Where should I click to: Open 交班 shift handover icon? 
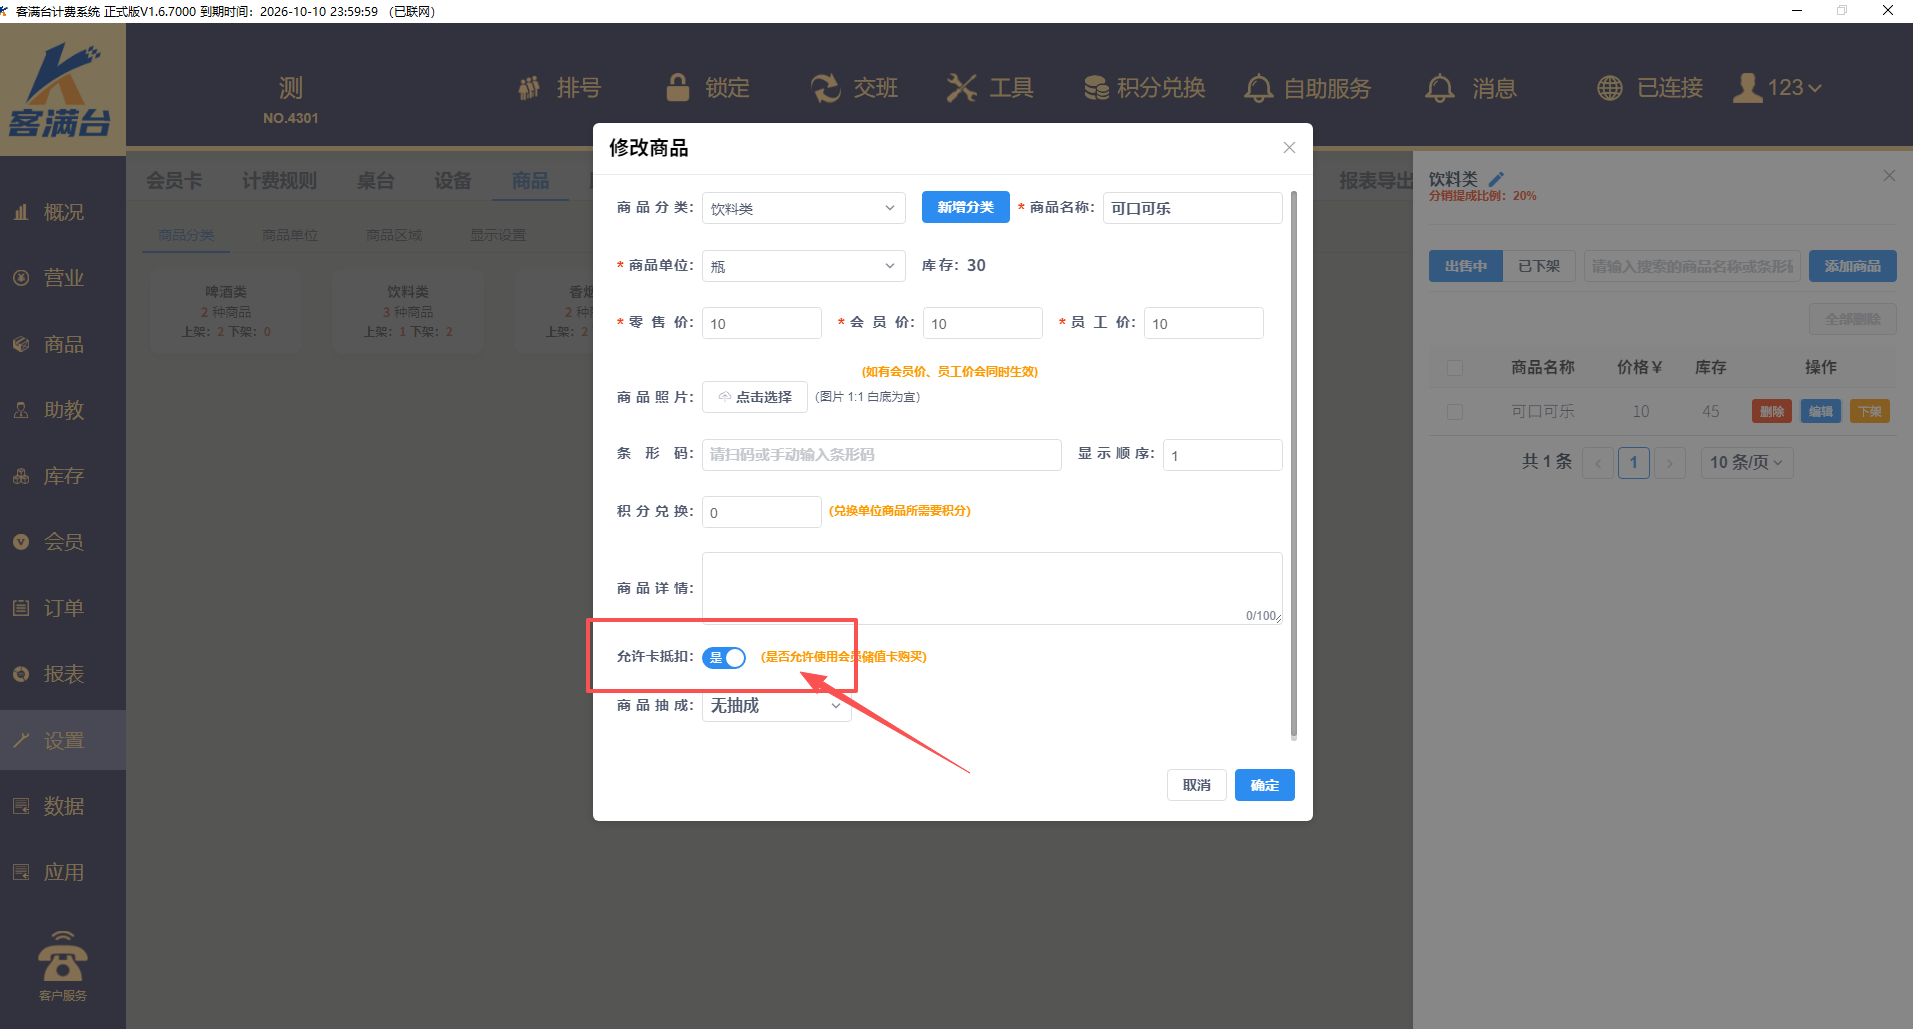[x=825, y=88]
